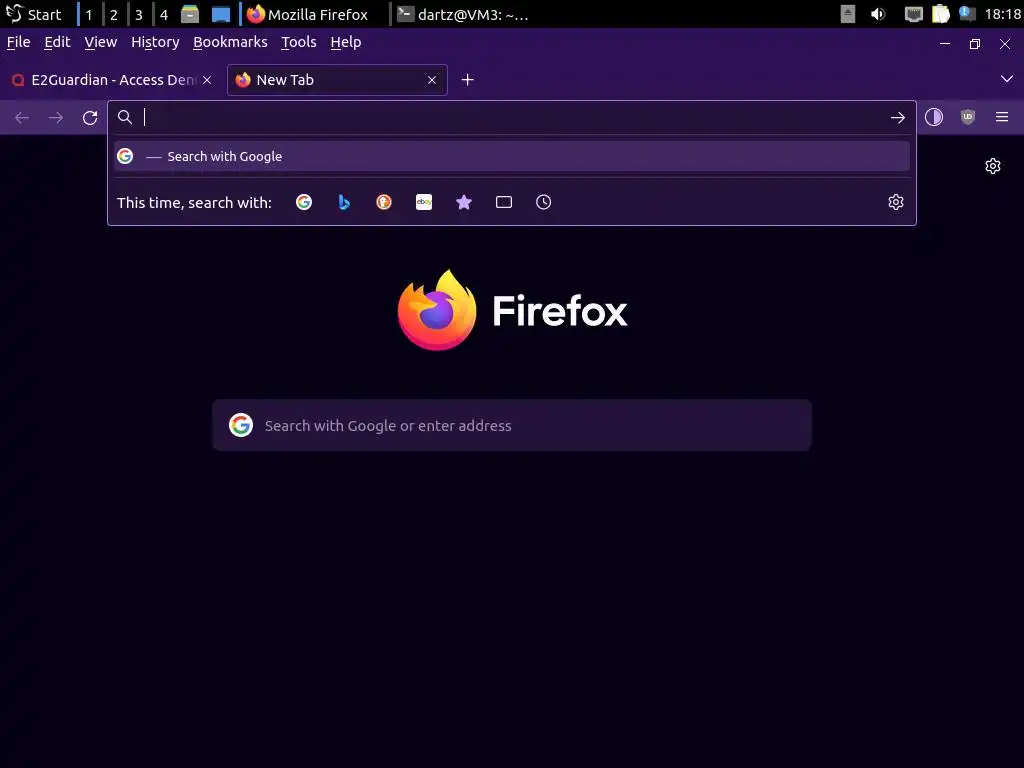This screenshot has width=1024, height=768.
Task: Click the 18:18 clock in taskbar
Action: 1002,14
